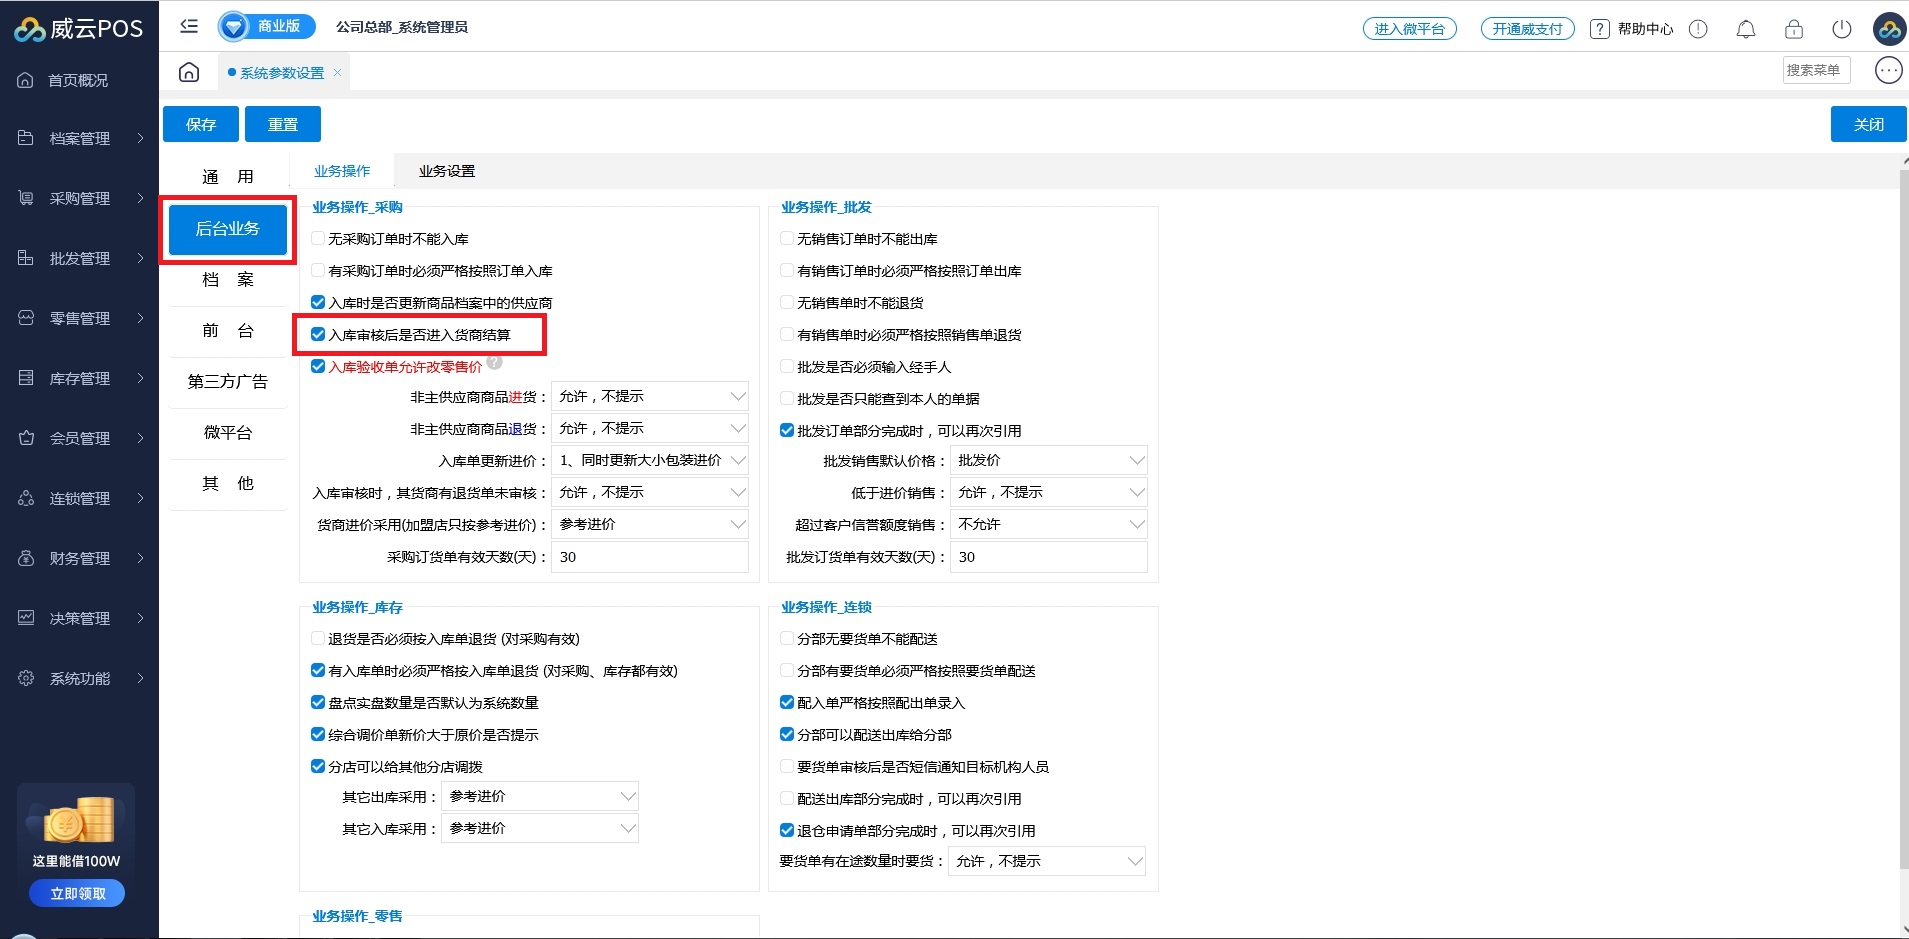Select 前台 settings category

[x=228, y=331]
